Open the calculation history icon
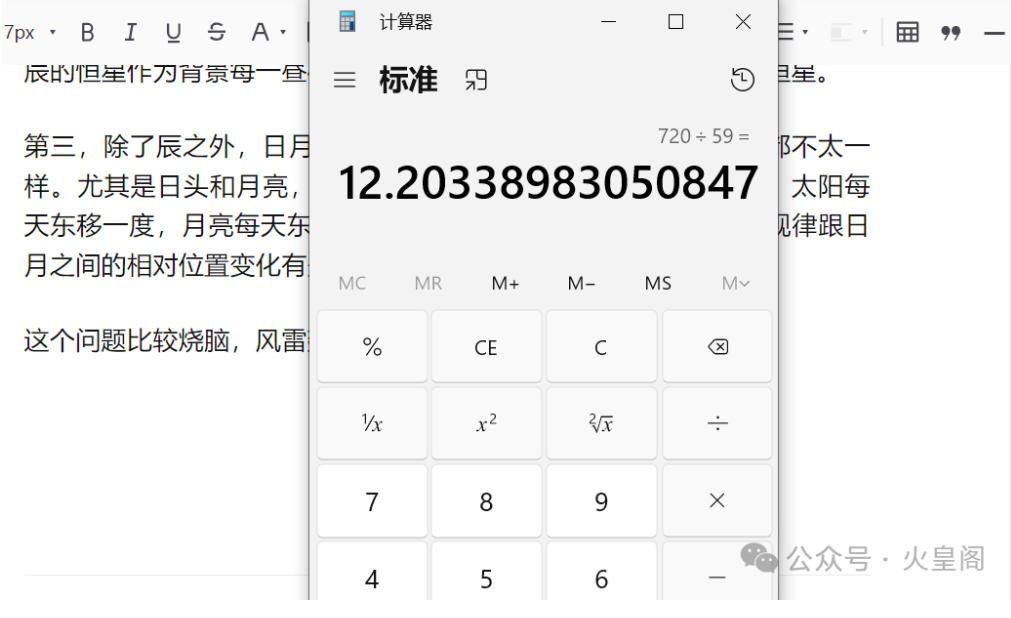The width and height of the screenshot is (1011, 618). tap(741, 79)
